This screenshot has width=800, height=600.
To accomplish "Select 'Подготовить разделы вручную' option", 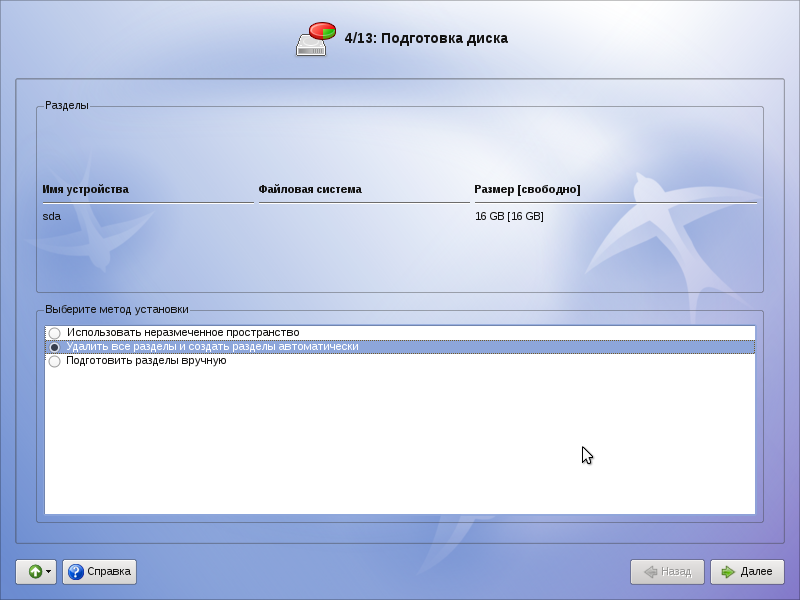I will point(54,361).
